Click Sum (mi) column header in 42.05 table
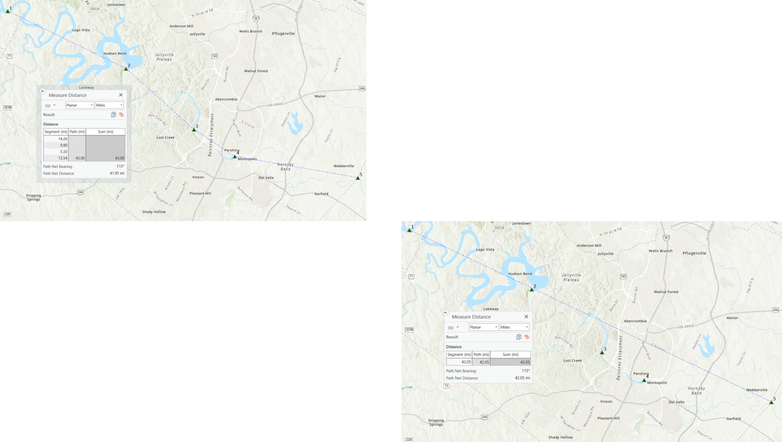 point(511,355)
